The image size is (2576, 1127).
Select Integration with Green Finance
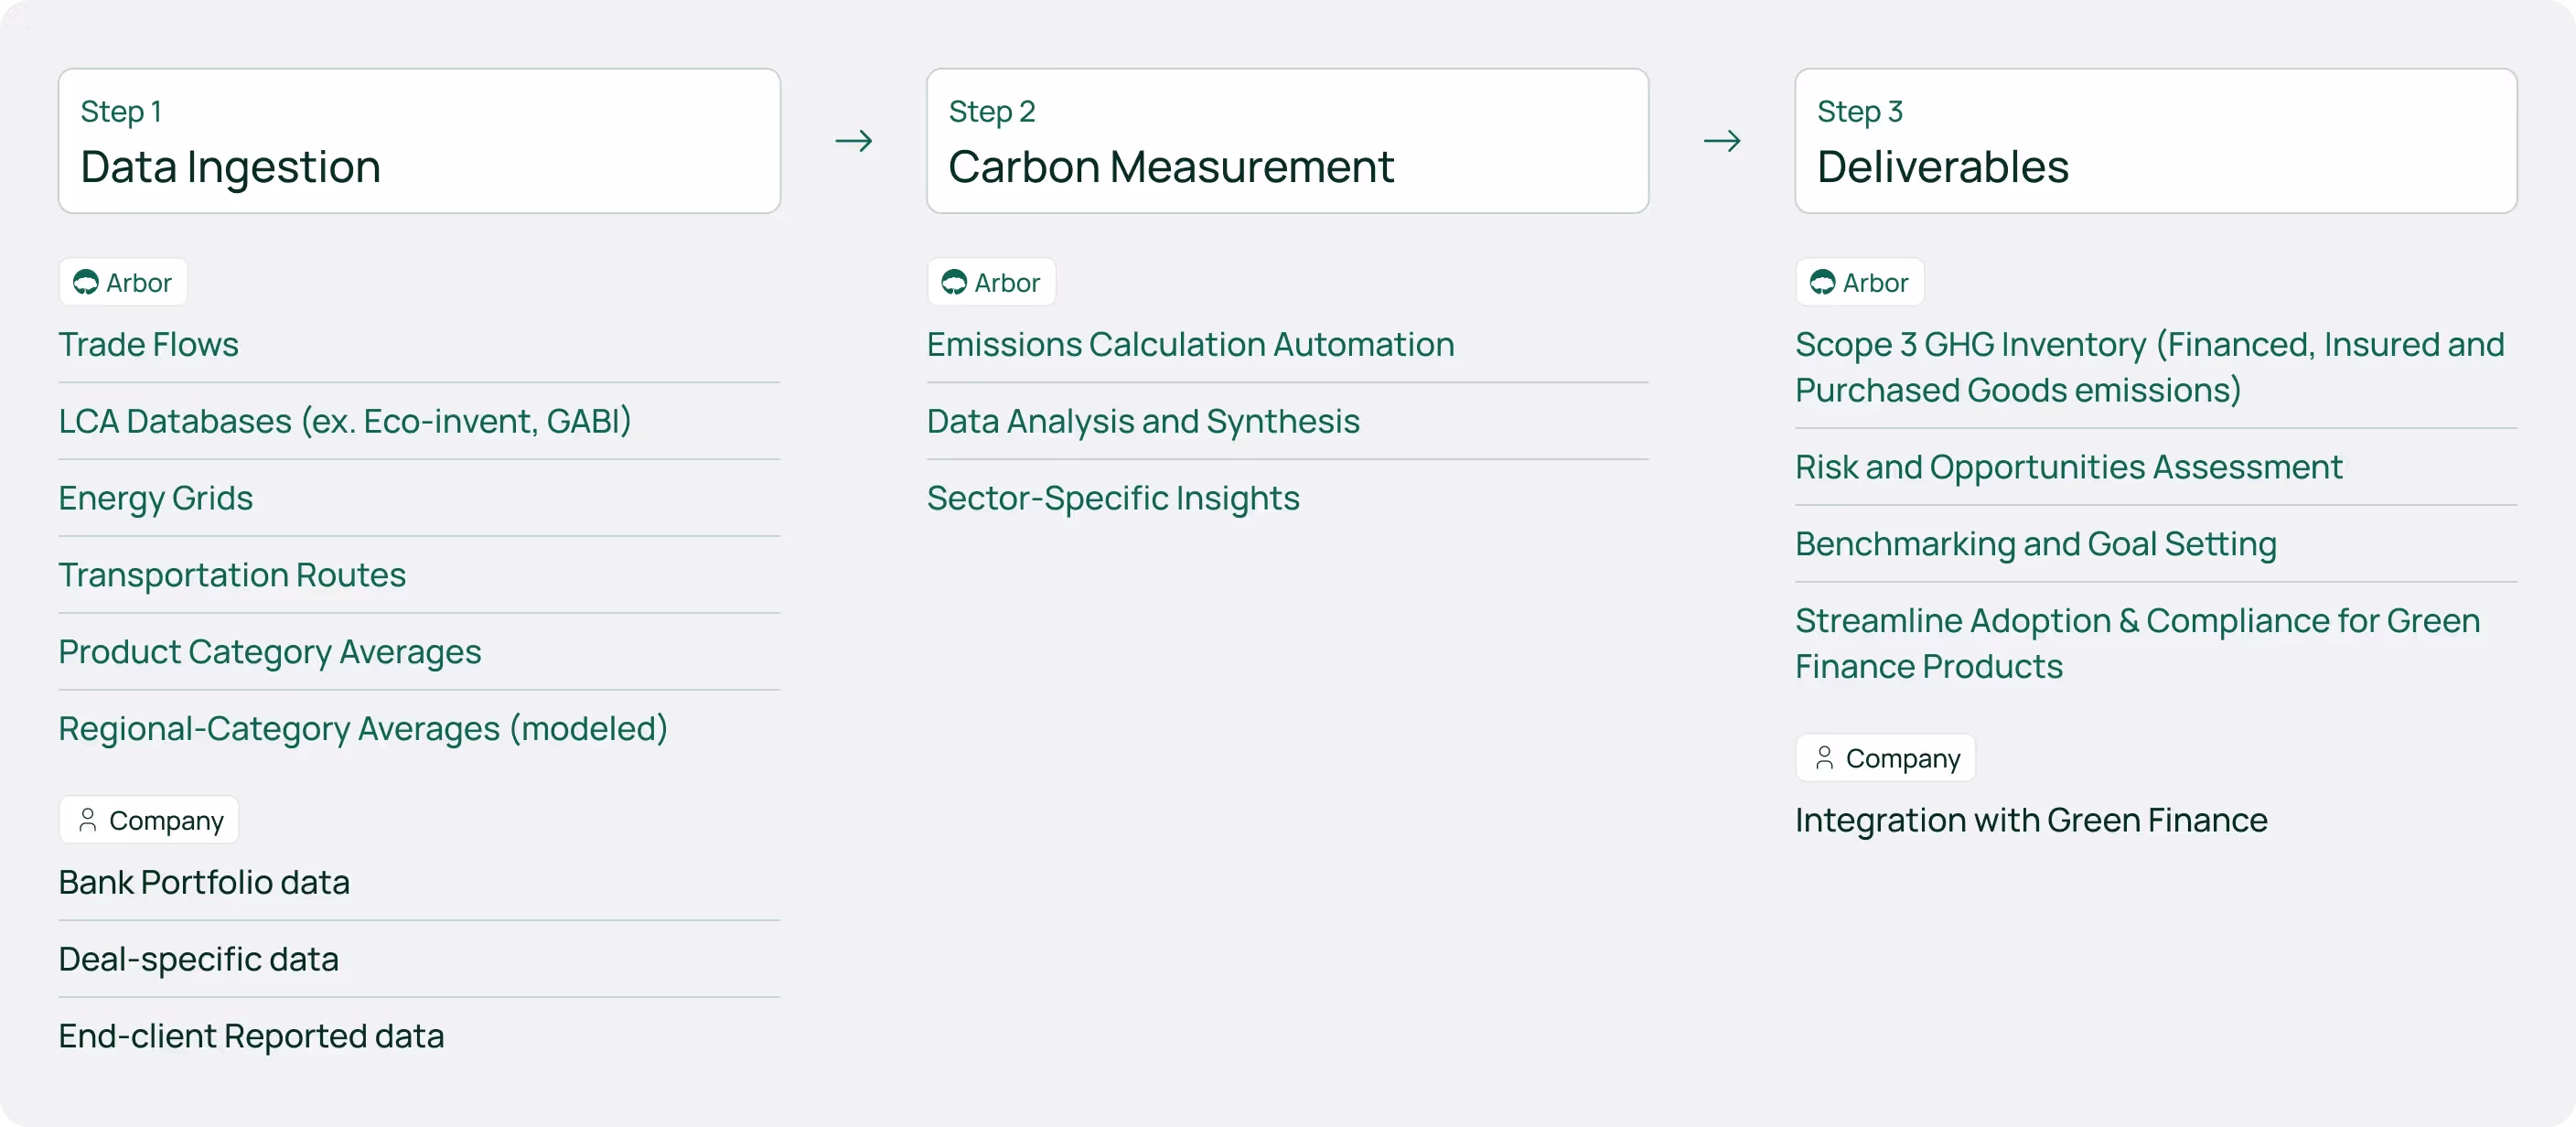(x=2031, y=821)
